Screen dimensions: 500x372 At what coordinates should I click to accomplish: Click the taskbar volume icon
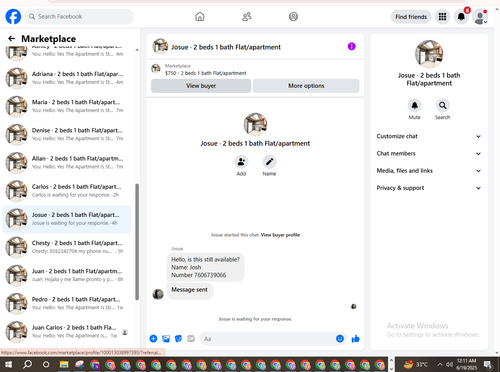coord(449,364)
